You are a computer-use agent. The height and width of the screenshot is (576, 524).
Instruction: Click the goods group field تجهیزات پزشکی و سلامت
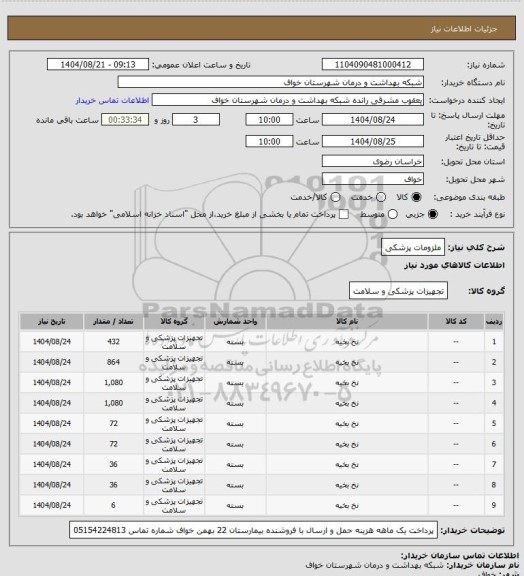click(398, 291)
